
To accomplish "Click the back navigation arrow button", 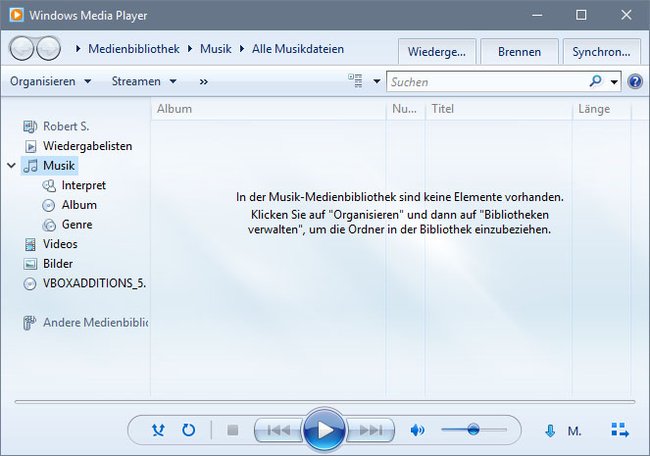I will 21,49.
